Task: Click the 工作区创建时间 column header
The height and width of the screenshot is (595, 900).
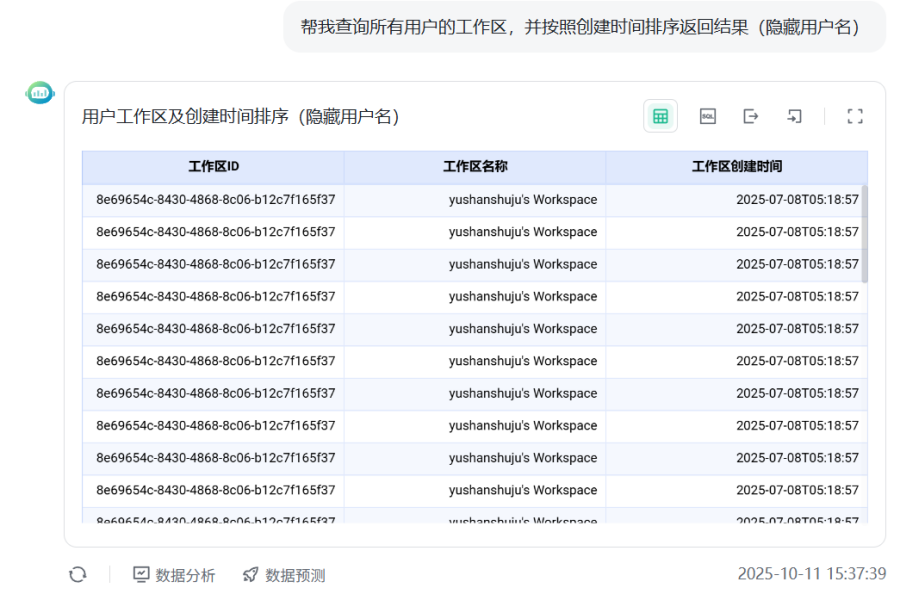Action: click(736, 167)
